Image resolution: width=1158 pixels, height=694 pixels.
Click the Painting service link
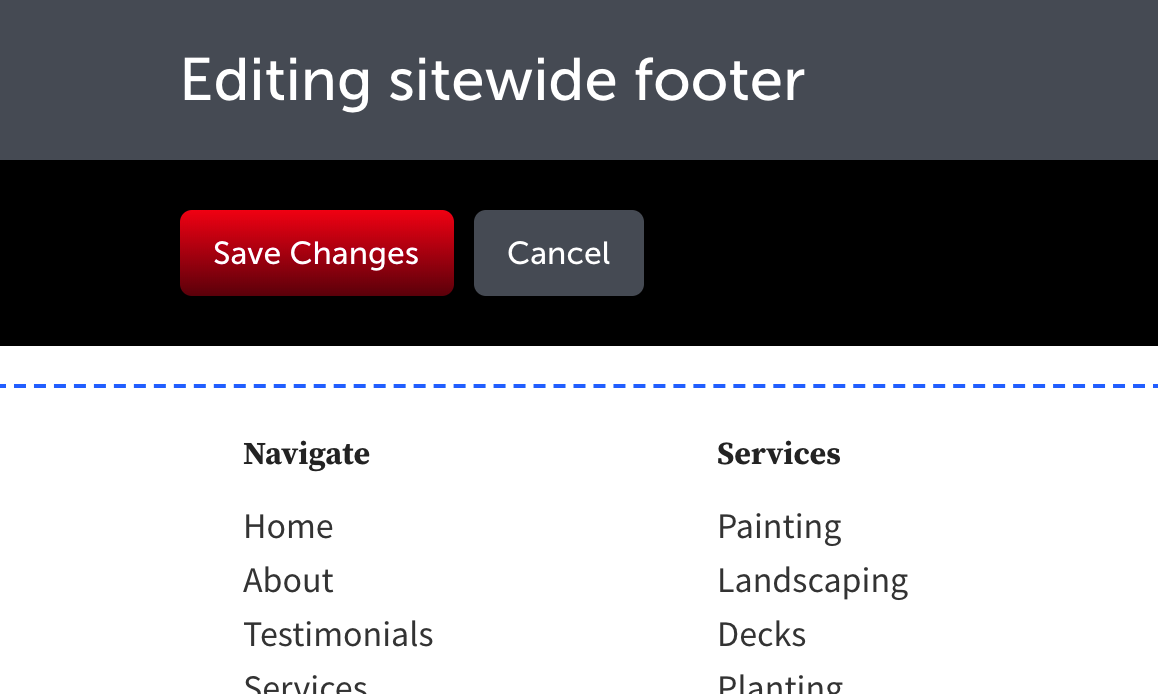pos(779,526)
